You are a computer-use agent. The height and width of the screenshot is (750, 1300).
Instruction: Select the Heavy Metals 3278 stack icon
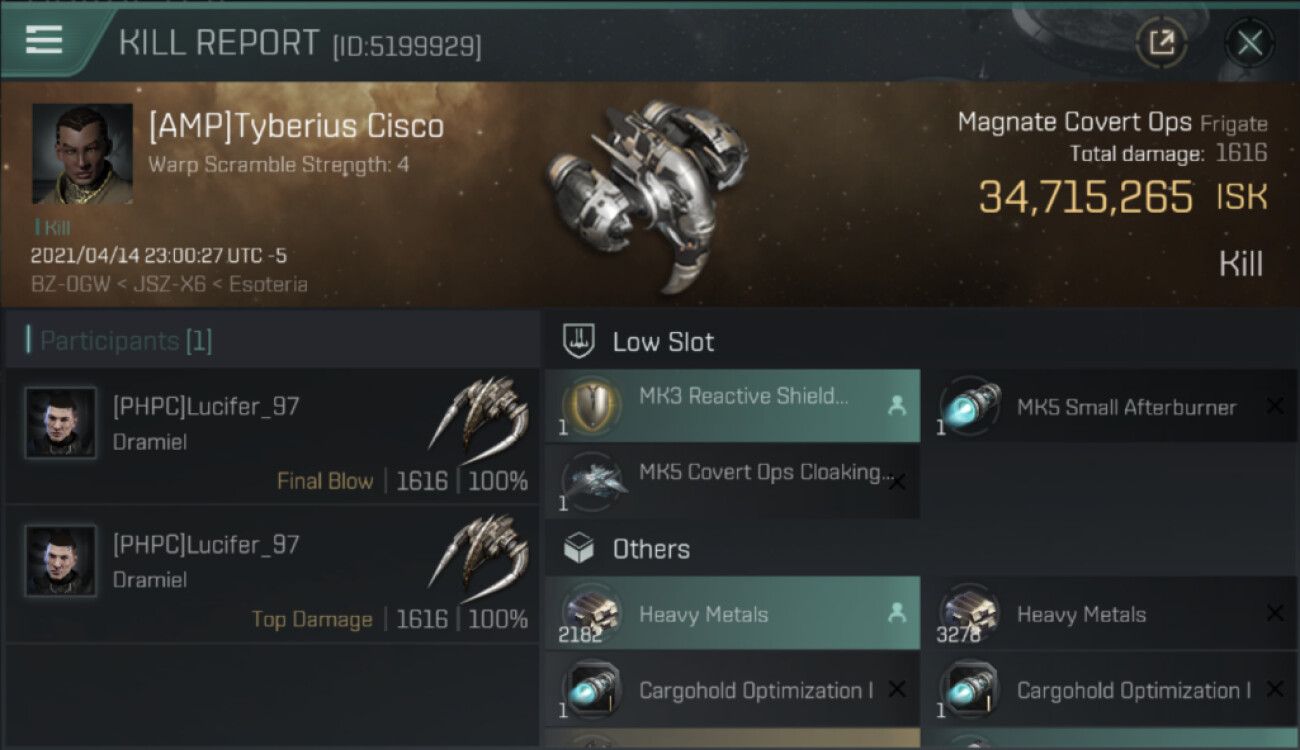point(967,614)
